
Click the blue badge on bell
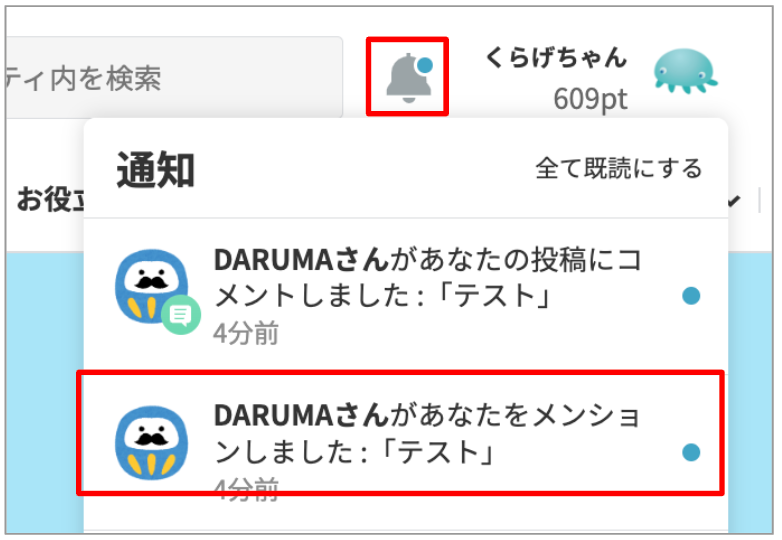(425, 65)
